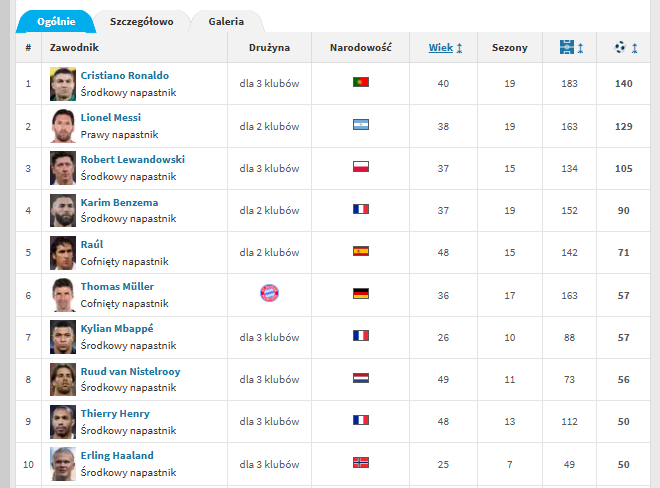The width and height of the screenshot is (660, 488).
Task: Go to Karim Benzema's player page
Action: click(119, 202)
